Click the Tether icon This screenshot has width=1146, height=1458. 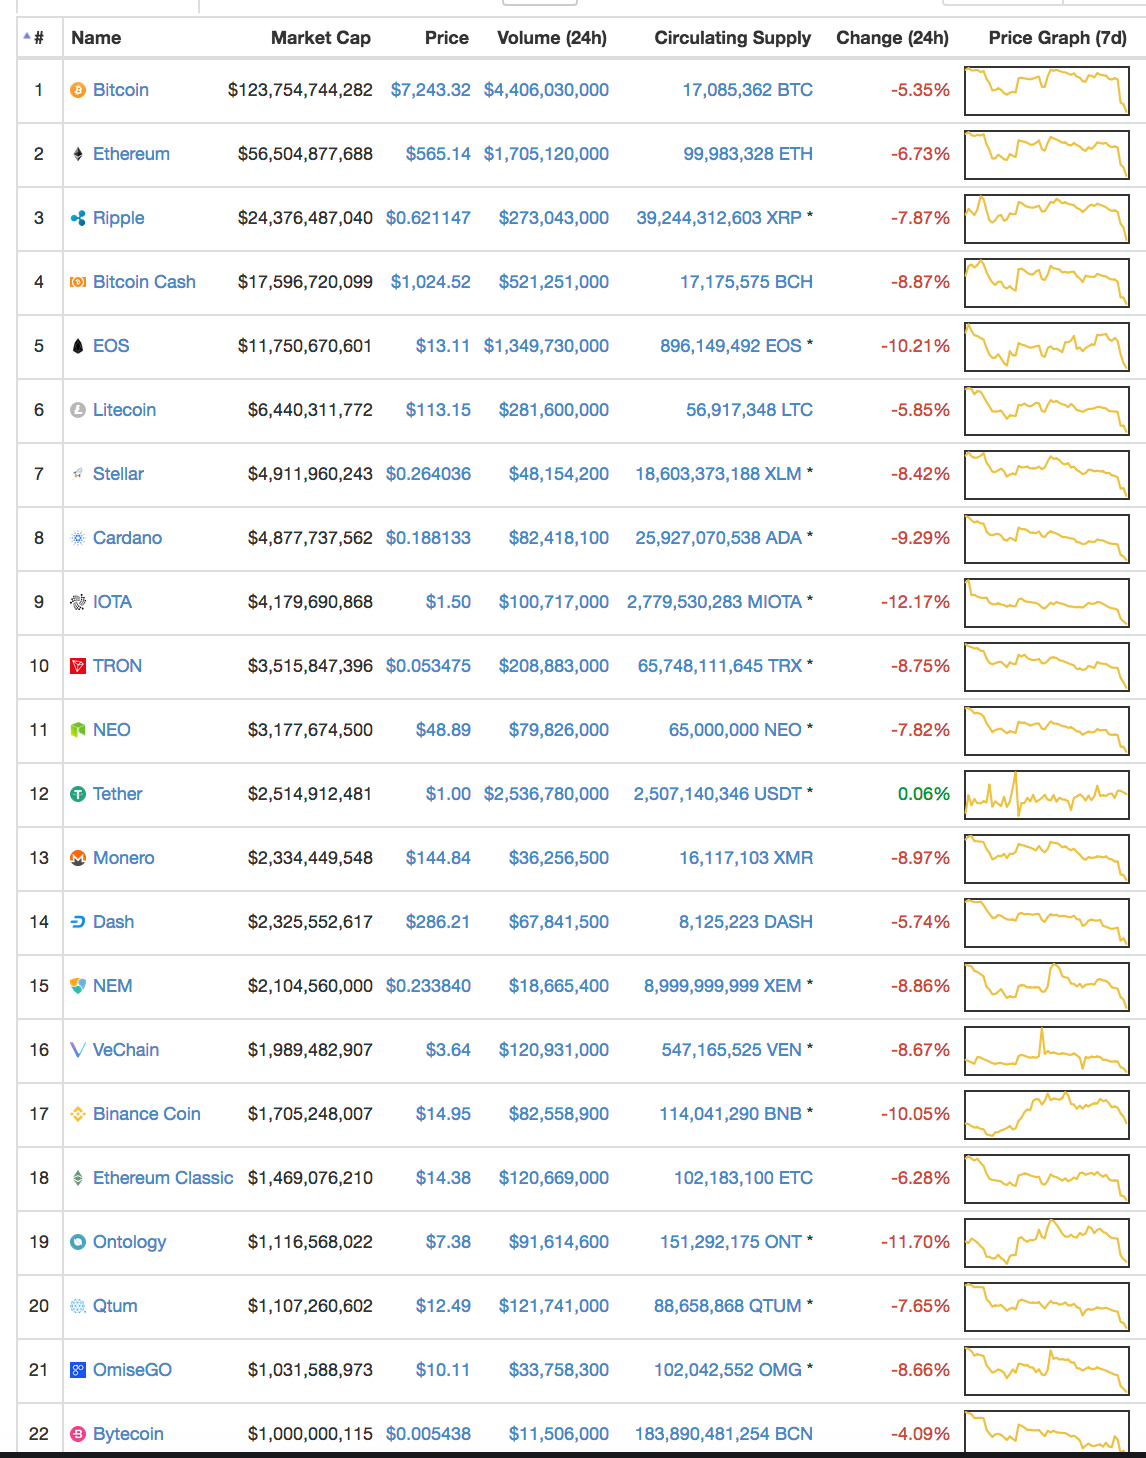tap(78, 794)
